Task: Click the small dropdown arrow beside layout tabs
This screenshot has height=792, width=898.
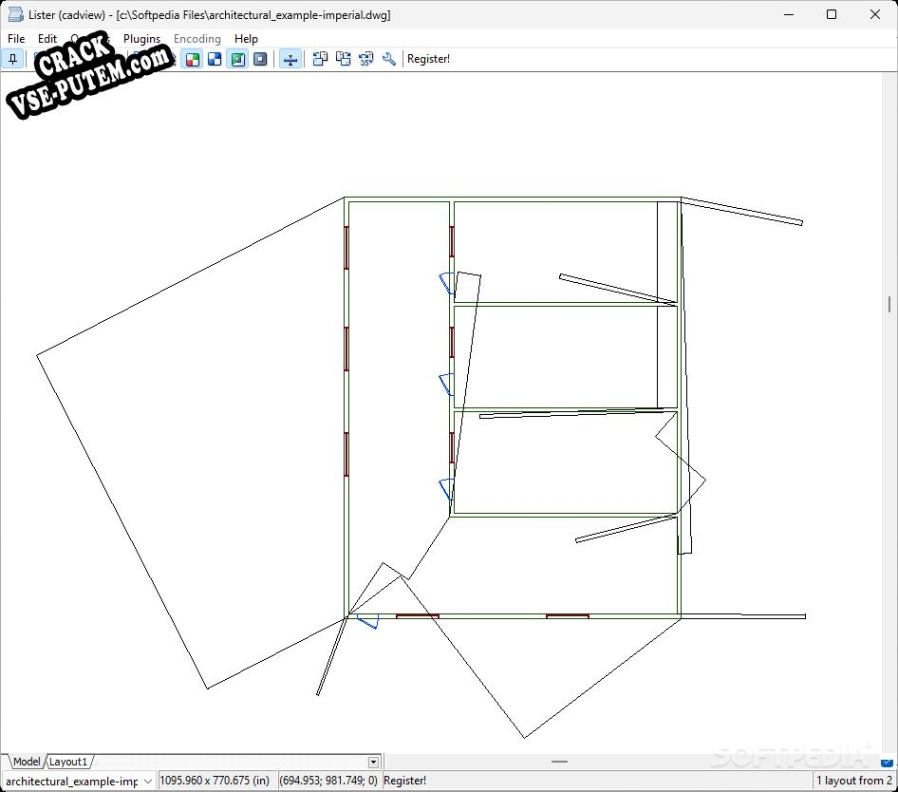Action: click(374, 762)
